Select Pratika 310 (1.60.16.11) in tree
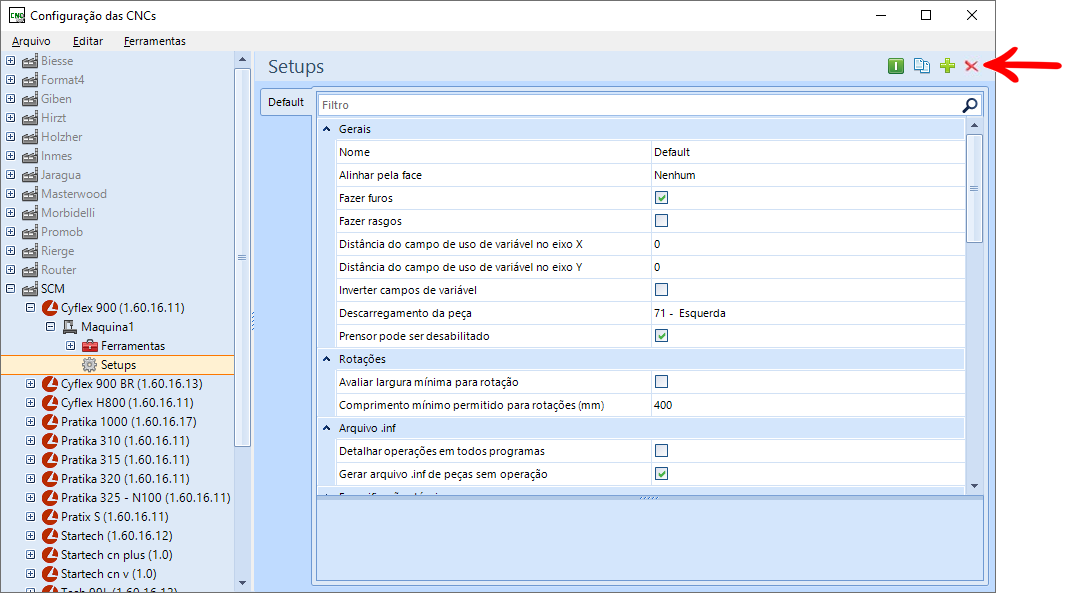 tap(125, 441)
